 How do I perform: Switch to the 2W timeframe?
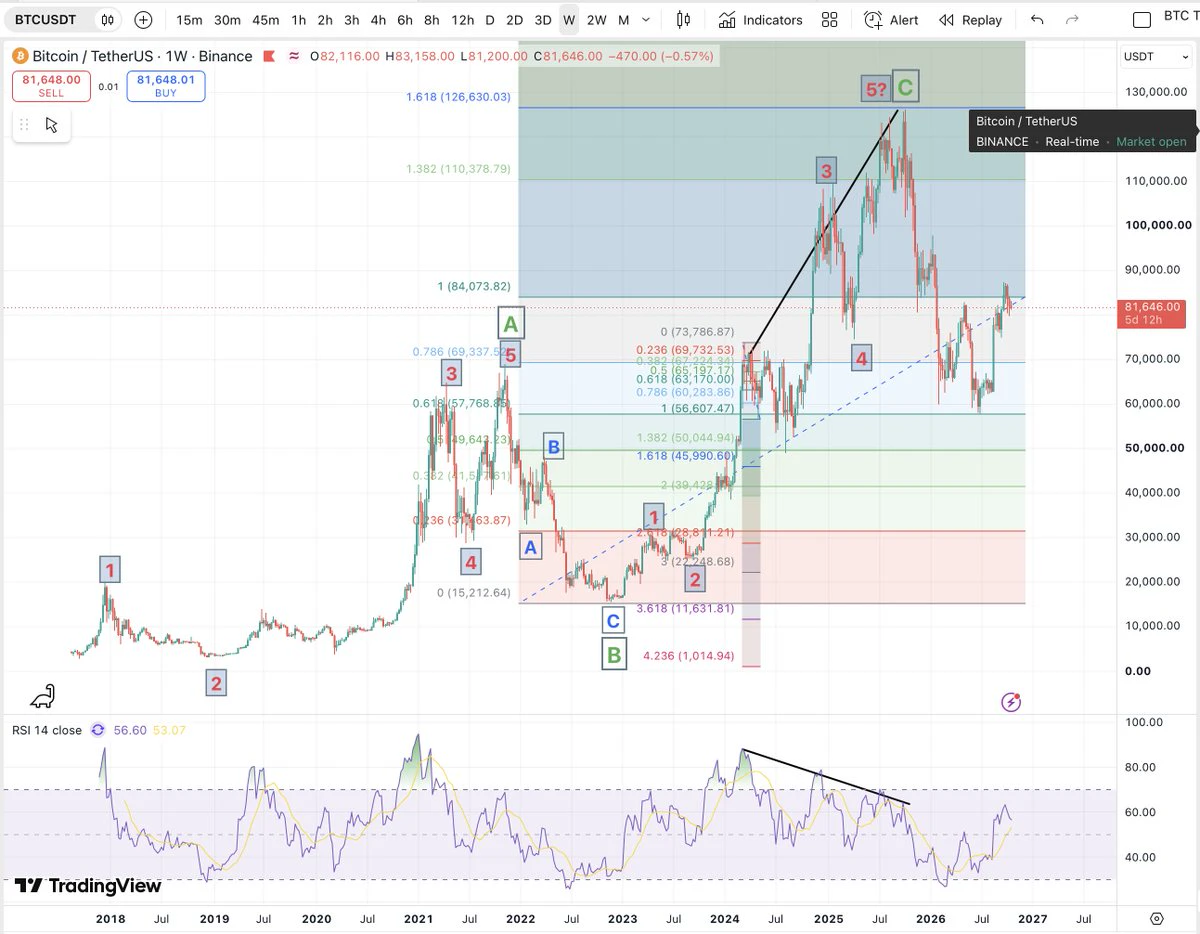tap(596, 20)
